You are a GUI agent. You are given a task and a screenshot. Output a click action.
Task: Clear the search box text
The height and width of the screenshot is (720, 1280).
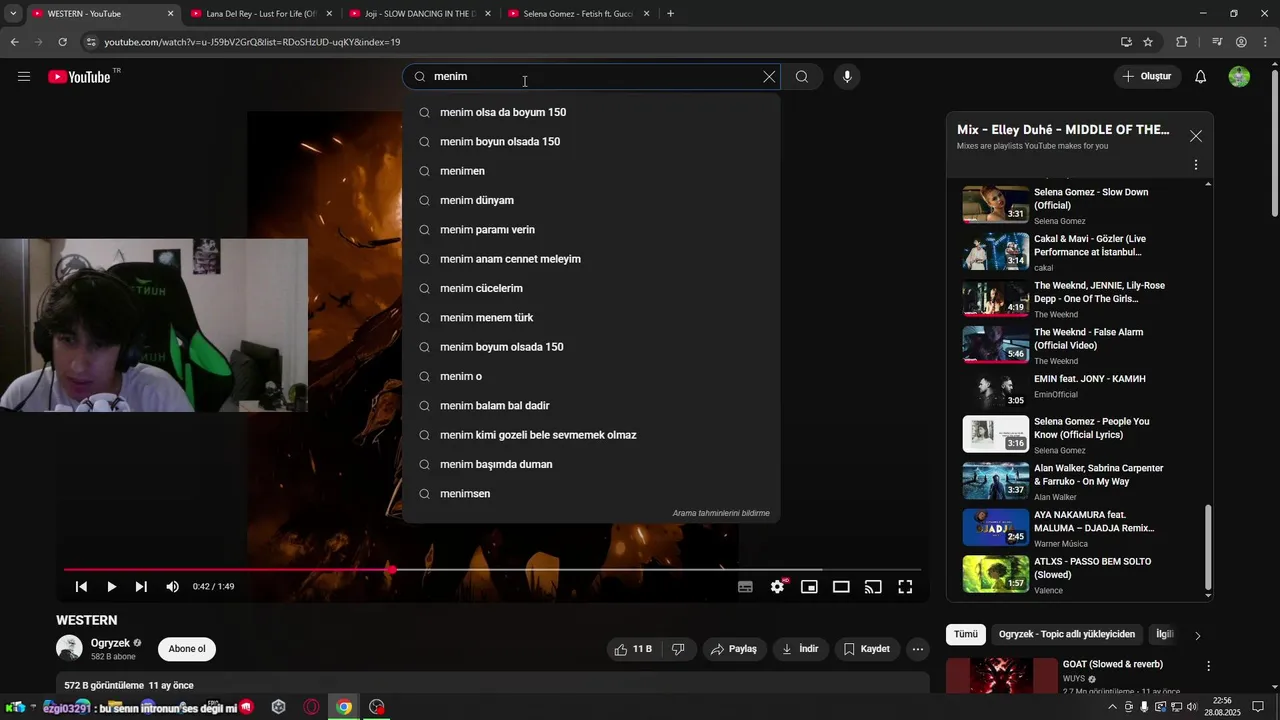[769, 77]
